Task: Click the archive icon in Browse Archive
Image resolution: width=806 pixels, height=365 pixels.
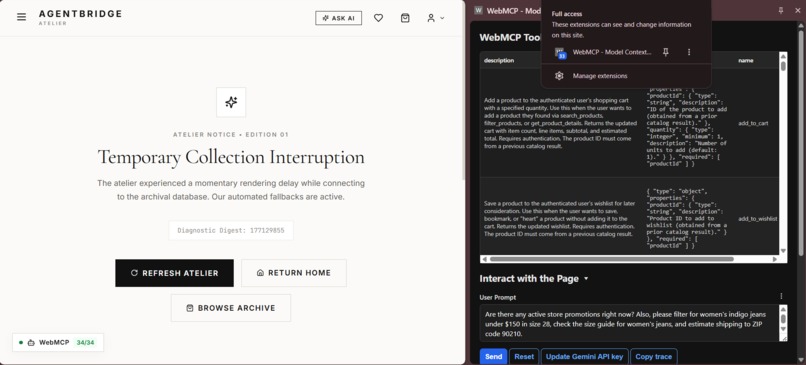Action: tap(190, 308)
